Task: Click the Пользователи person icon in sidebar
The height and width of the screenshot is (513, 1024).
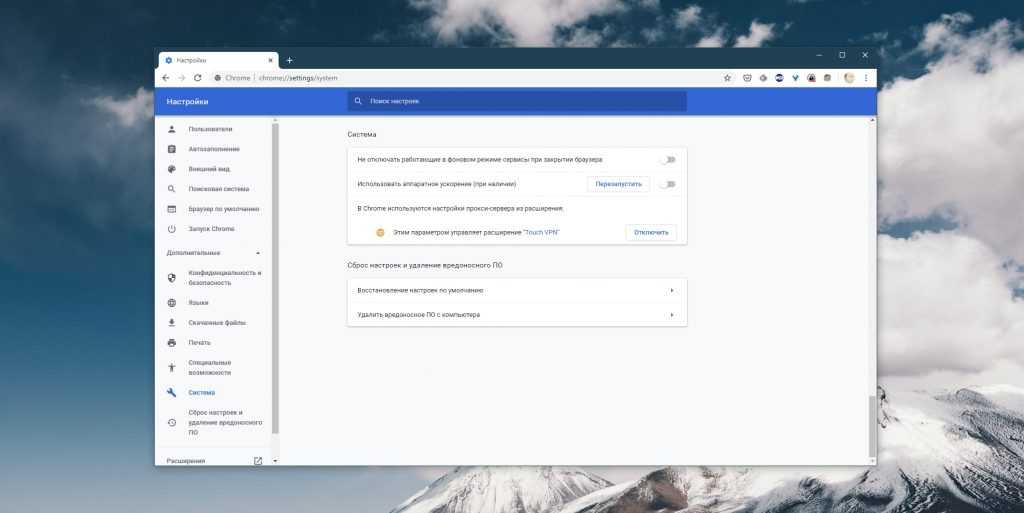Action: pos(172,129)
